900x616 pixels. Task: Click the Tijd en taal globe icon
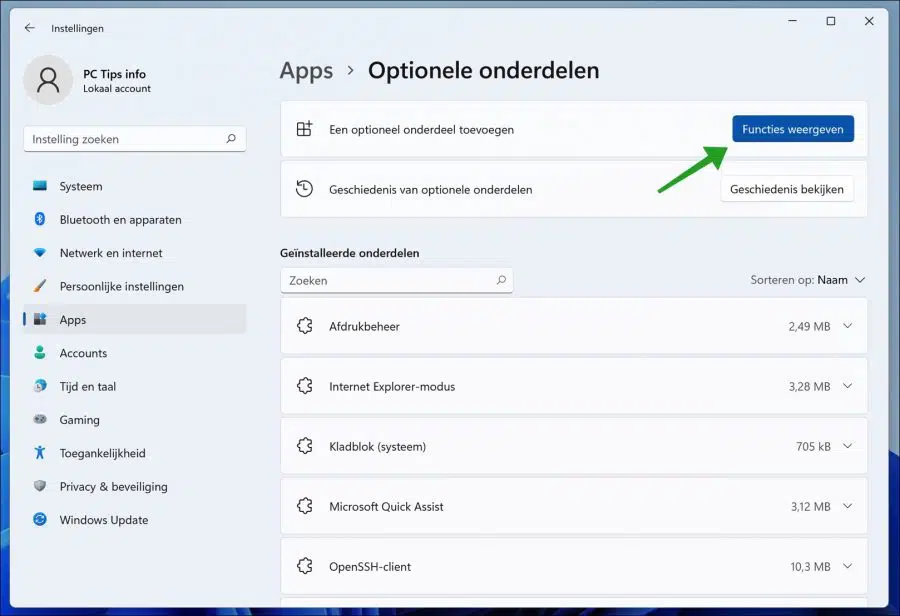click(x=40, y=386)
